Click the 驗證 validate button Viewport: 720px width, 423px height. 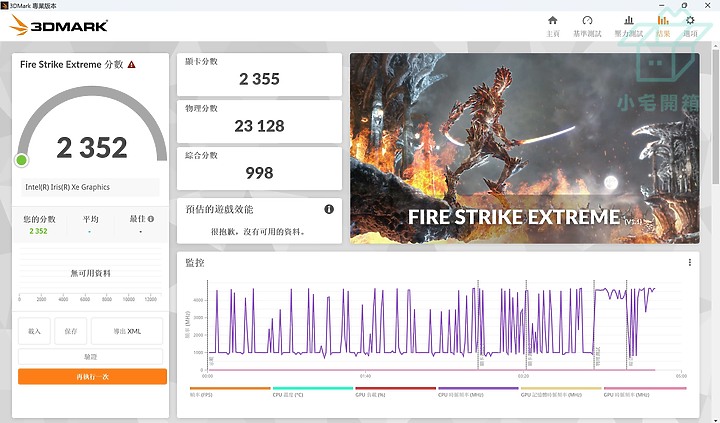[x=90, y=356]
